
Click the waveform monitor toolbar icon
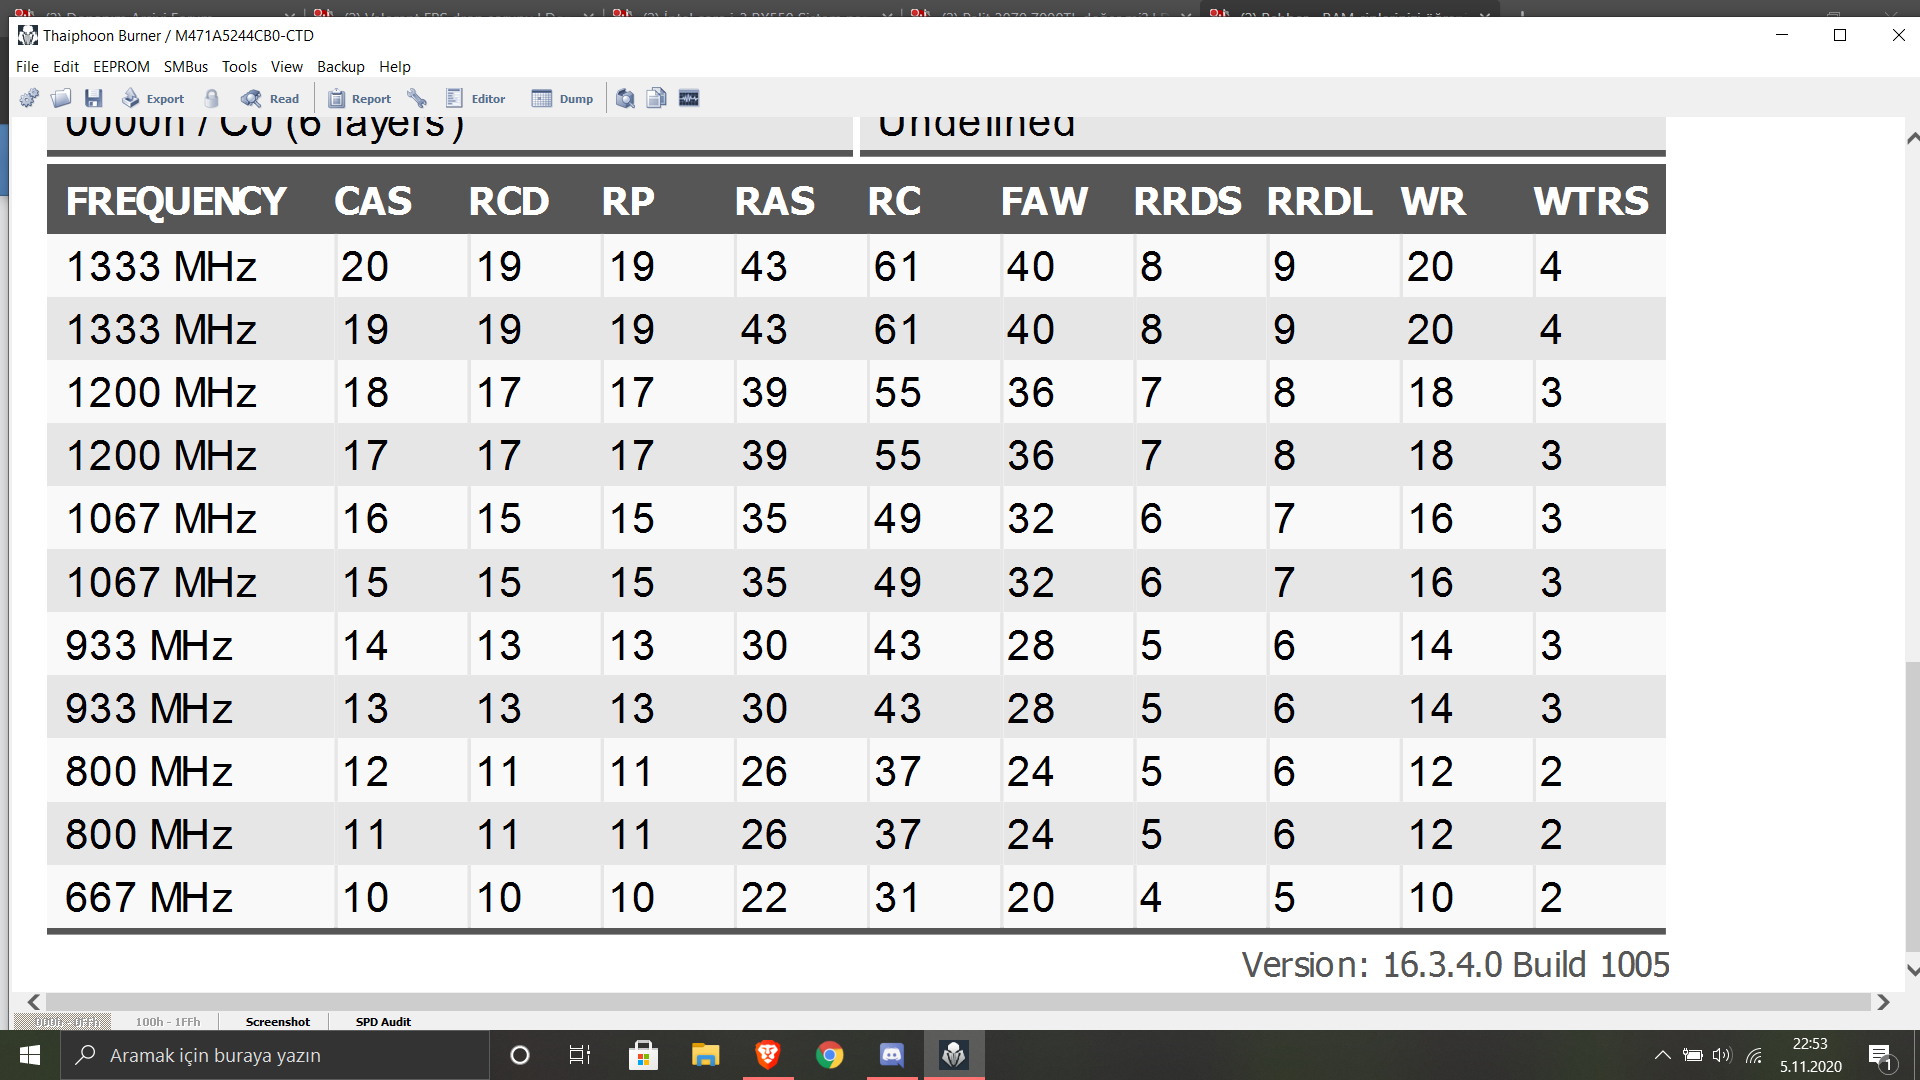(689, 98)
